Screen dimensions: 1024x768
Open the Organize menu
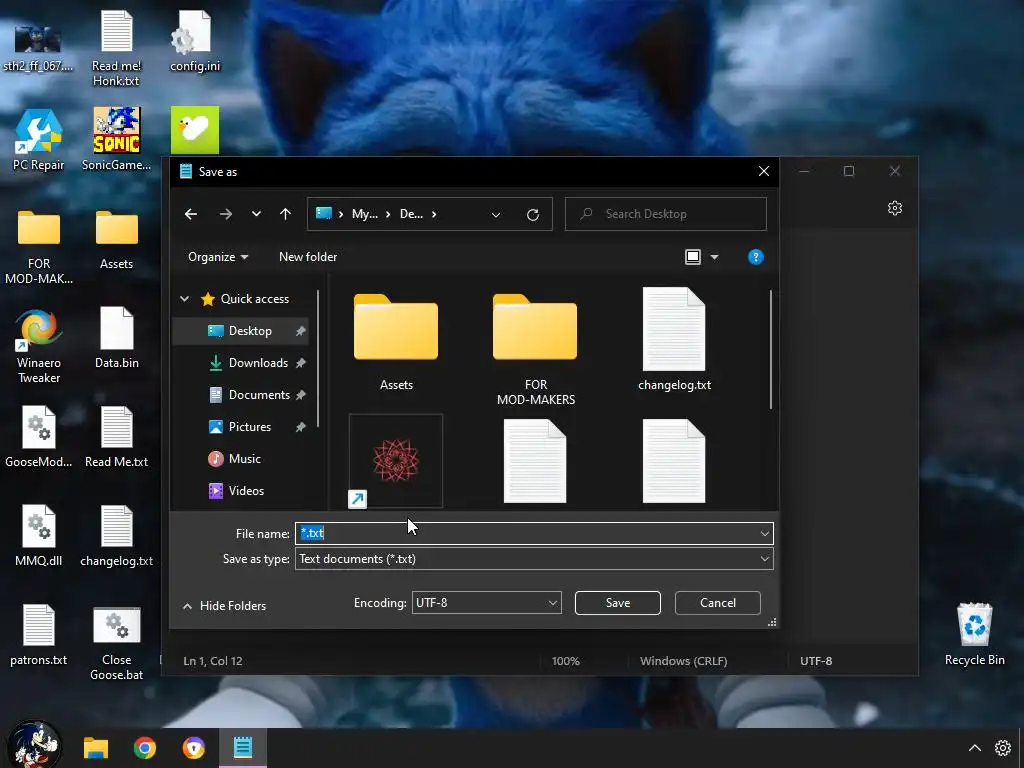(x=217, y=257)
